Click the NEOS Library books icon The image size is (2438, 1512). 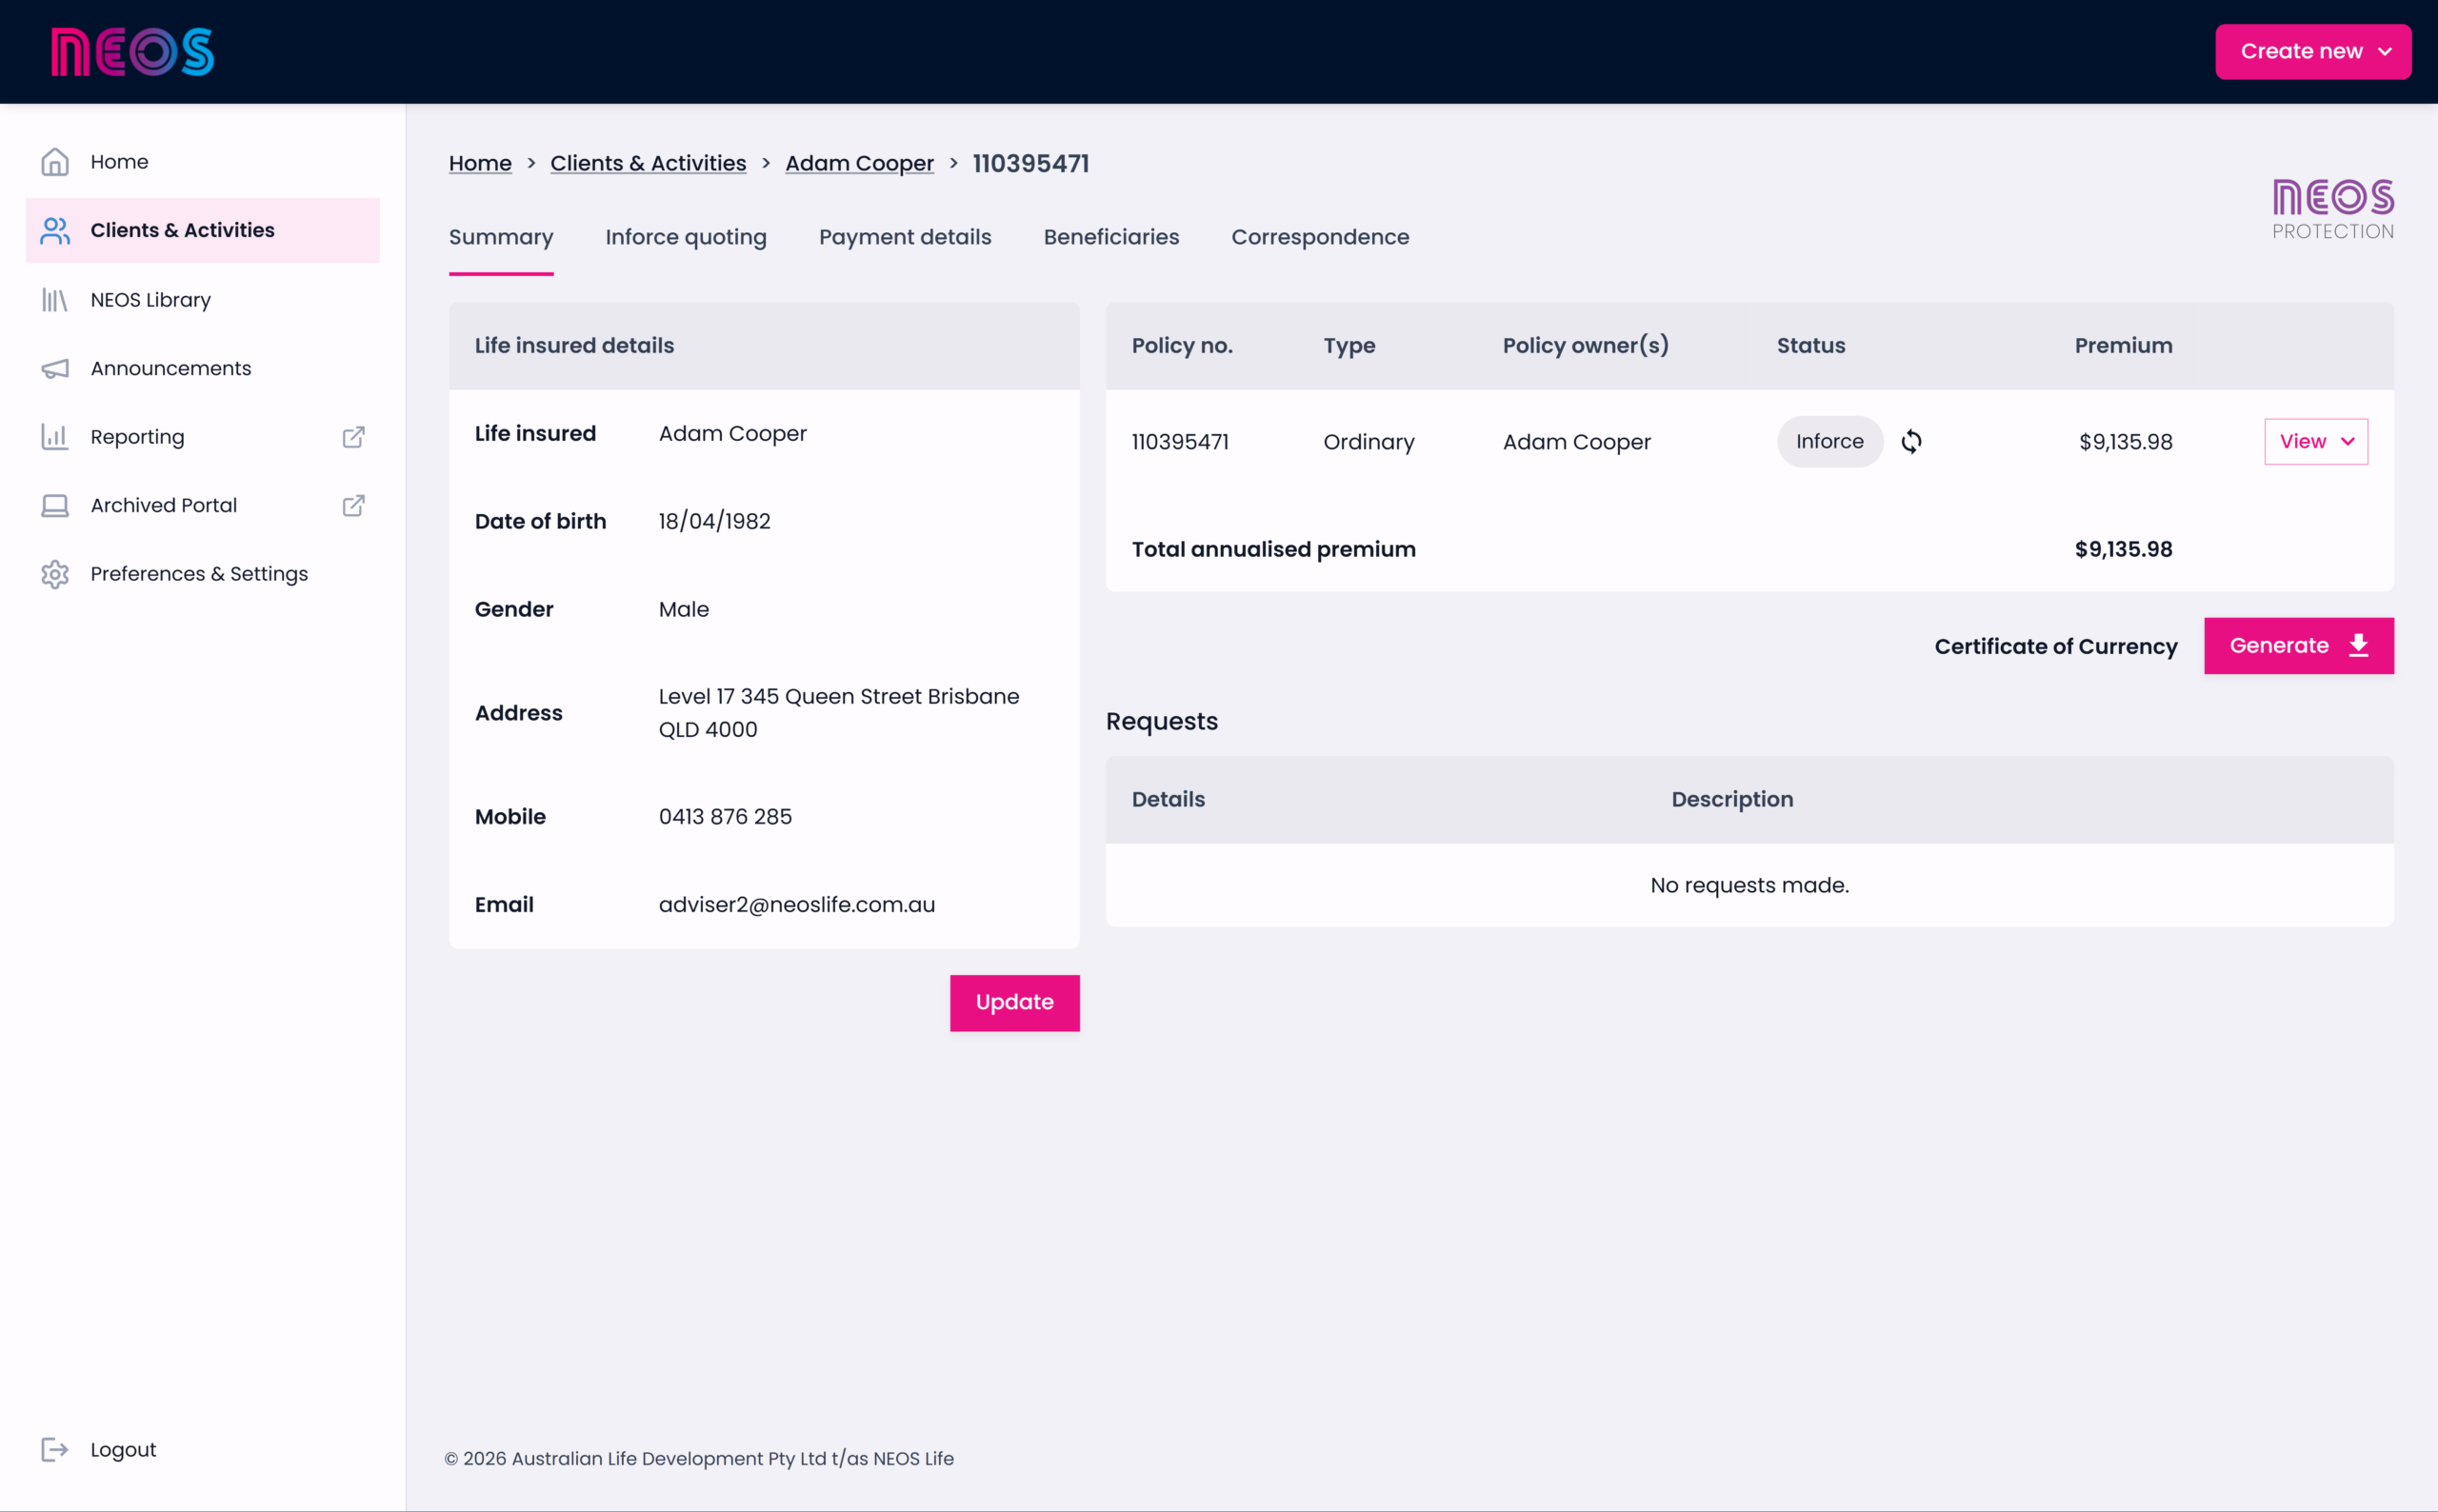click(55, 300)
